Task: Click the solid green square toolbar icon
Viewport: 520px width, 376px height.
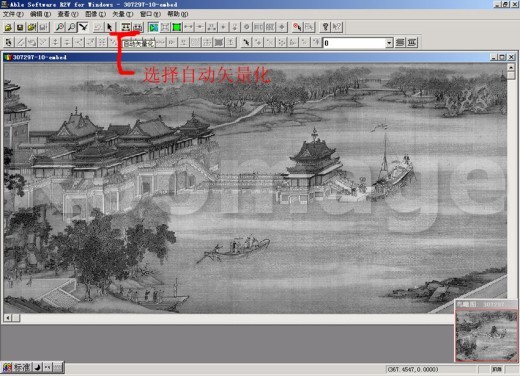Action: point(176,27)
